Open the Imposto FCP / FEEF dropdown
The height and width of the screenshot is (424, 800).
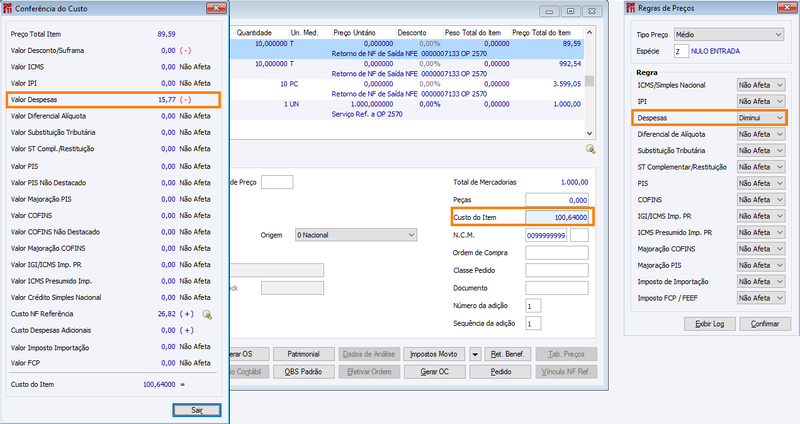pos(761,298)
